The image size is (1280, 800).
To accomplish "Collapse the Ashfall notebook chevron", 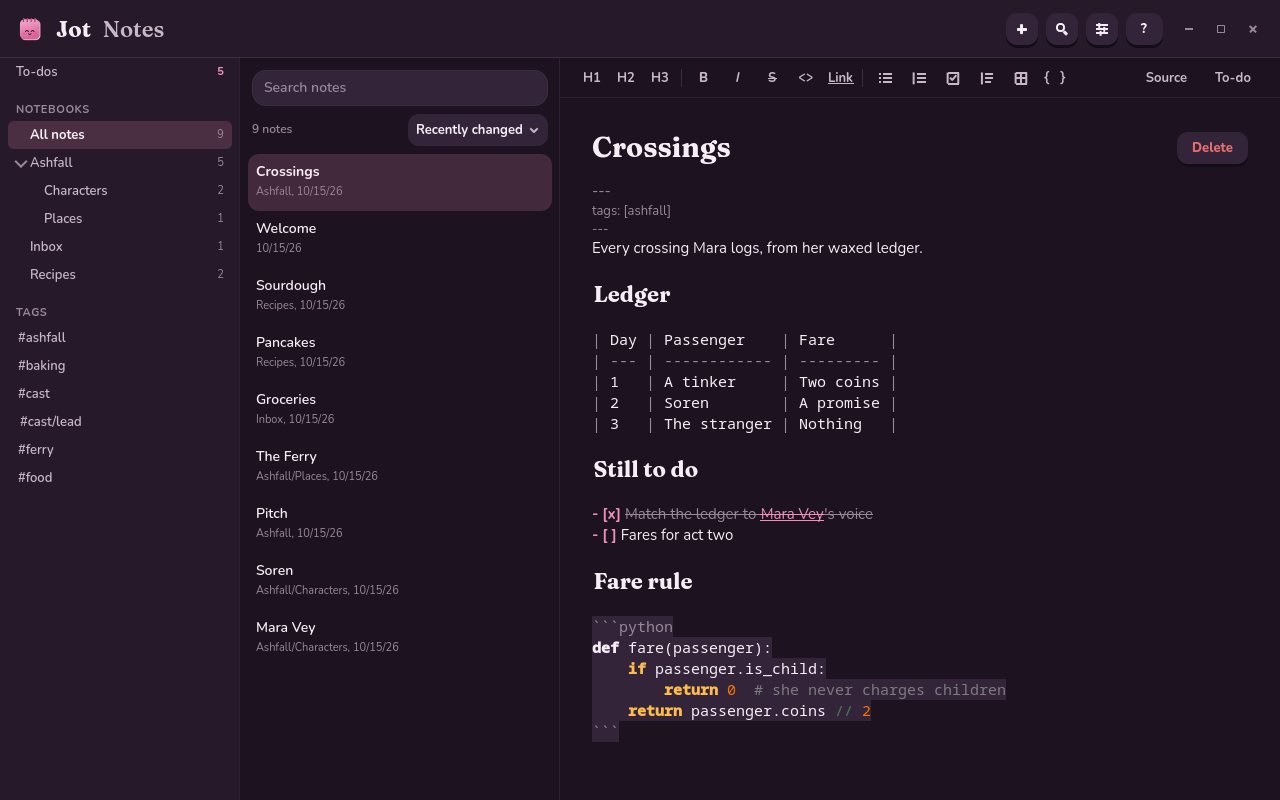I will pyautogui.click(x=21, y=163).
